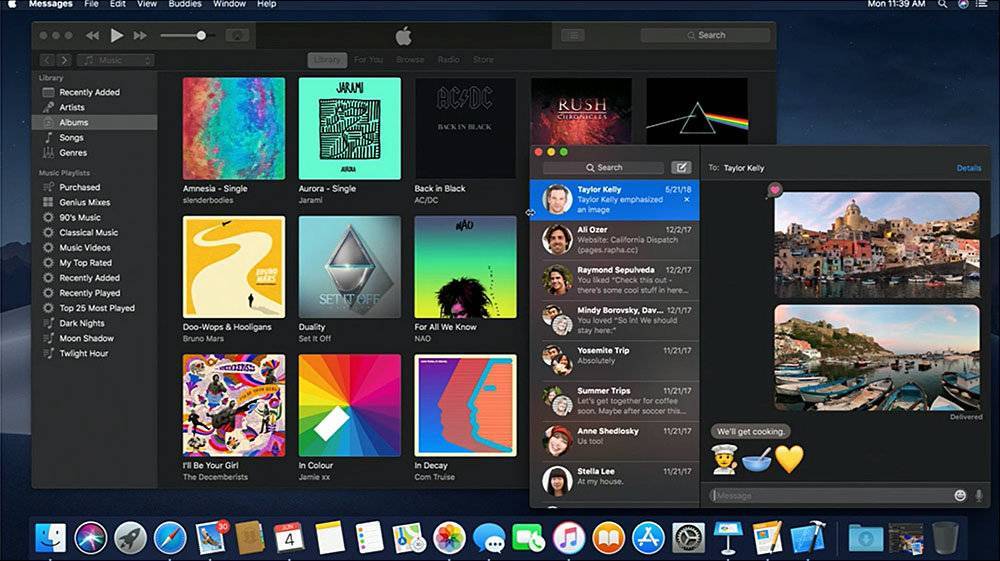Open the AirPlay output icon
Image resolution: width=1000 pixels, height=561 pixels.
tap(238, 36)
